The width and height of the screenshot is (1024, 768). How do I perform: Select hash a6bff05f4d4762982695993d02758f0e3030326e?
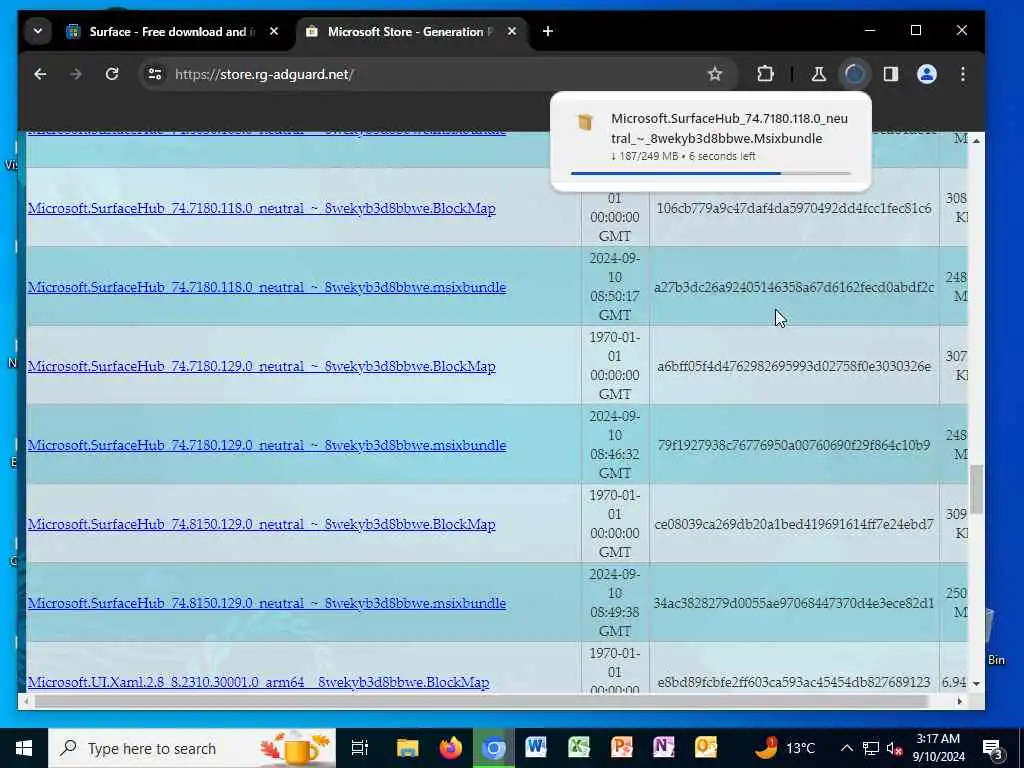coord(793,366)
